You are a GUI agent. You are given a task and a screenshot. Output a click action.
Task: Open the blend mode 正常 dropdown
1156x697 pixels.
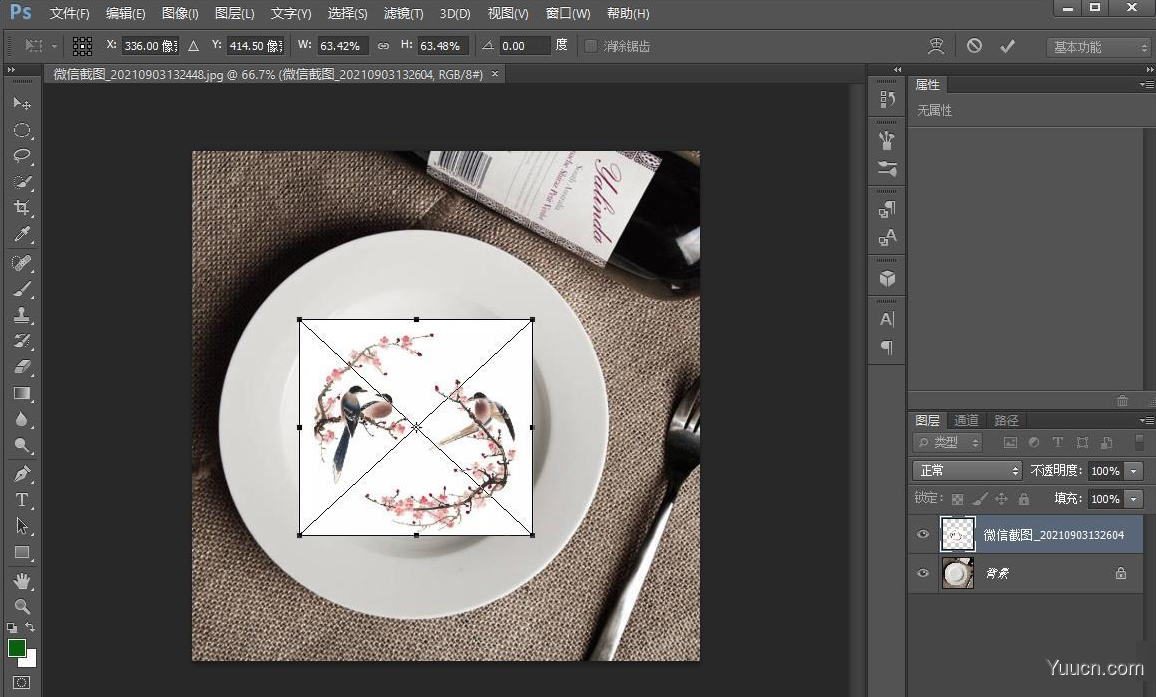pos(966,470)
